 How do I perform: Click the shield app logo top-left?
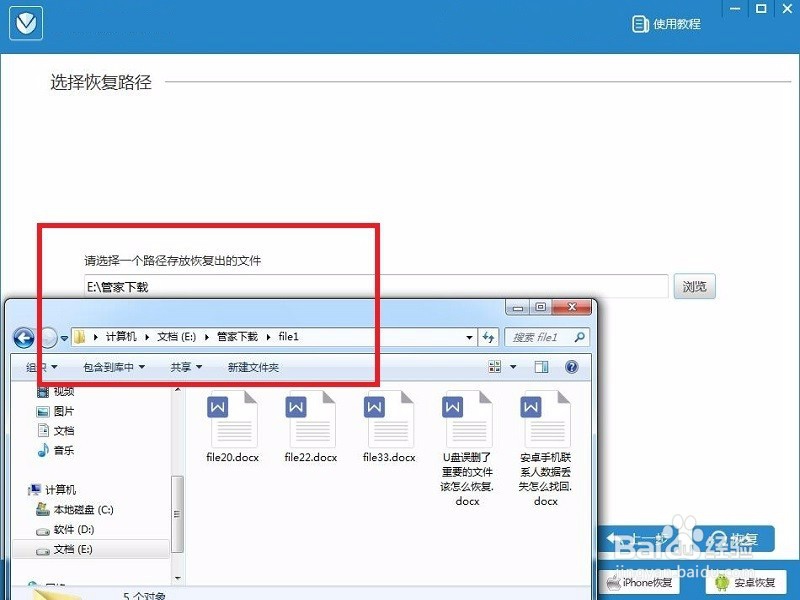[x=25, y=22]
